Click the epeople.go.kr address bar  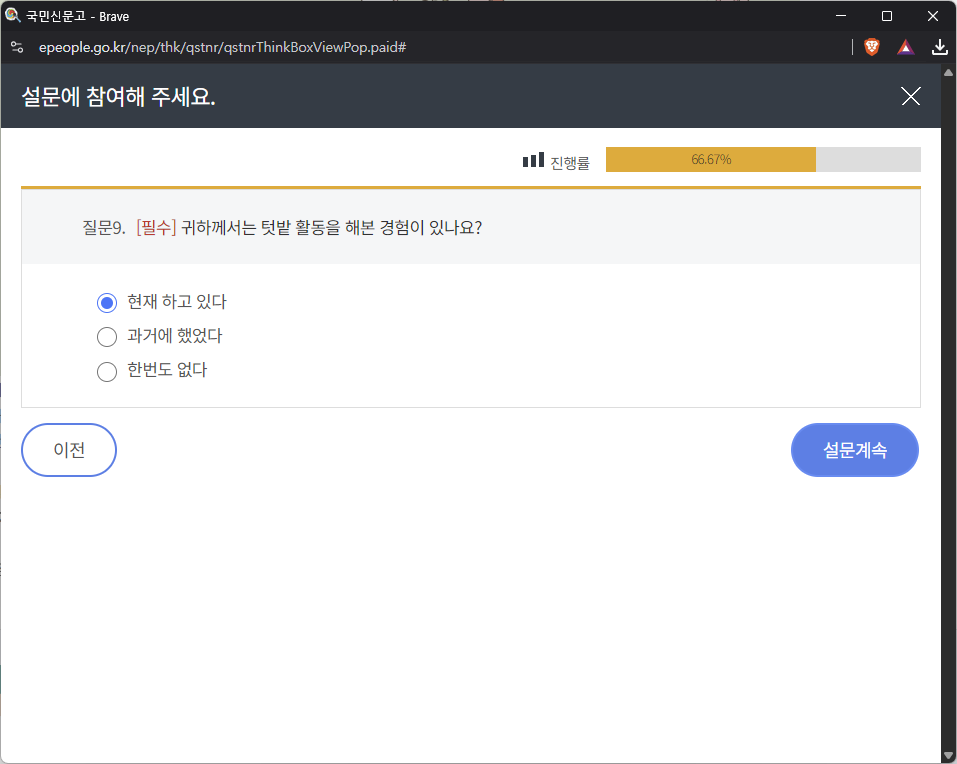pyautogui.click(x=223, y=47)
